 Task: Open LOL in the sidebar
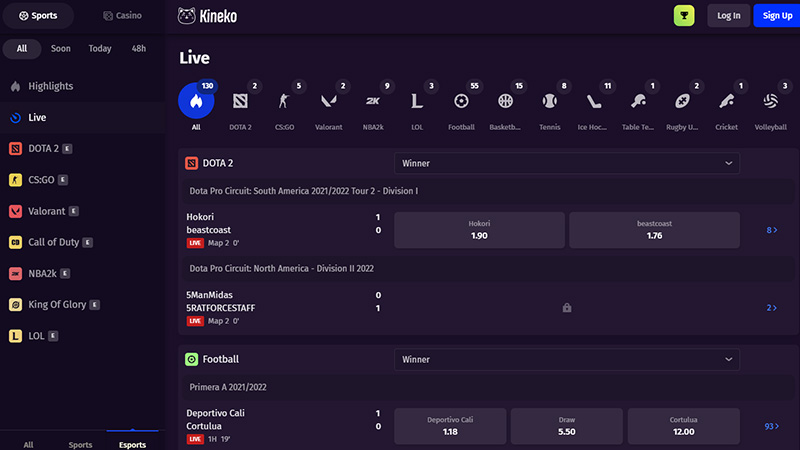[x=83, y=336]
